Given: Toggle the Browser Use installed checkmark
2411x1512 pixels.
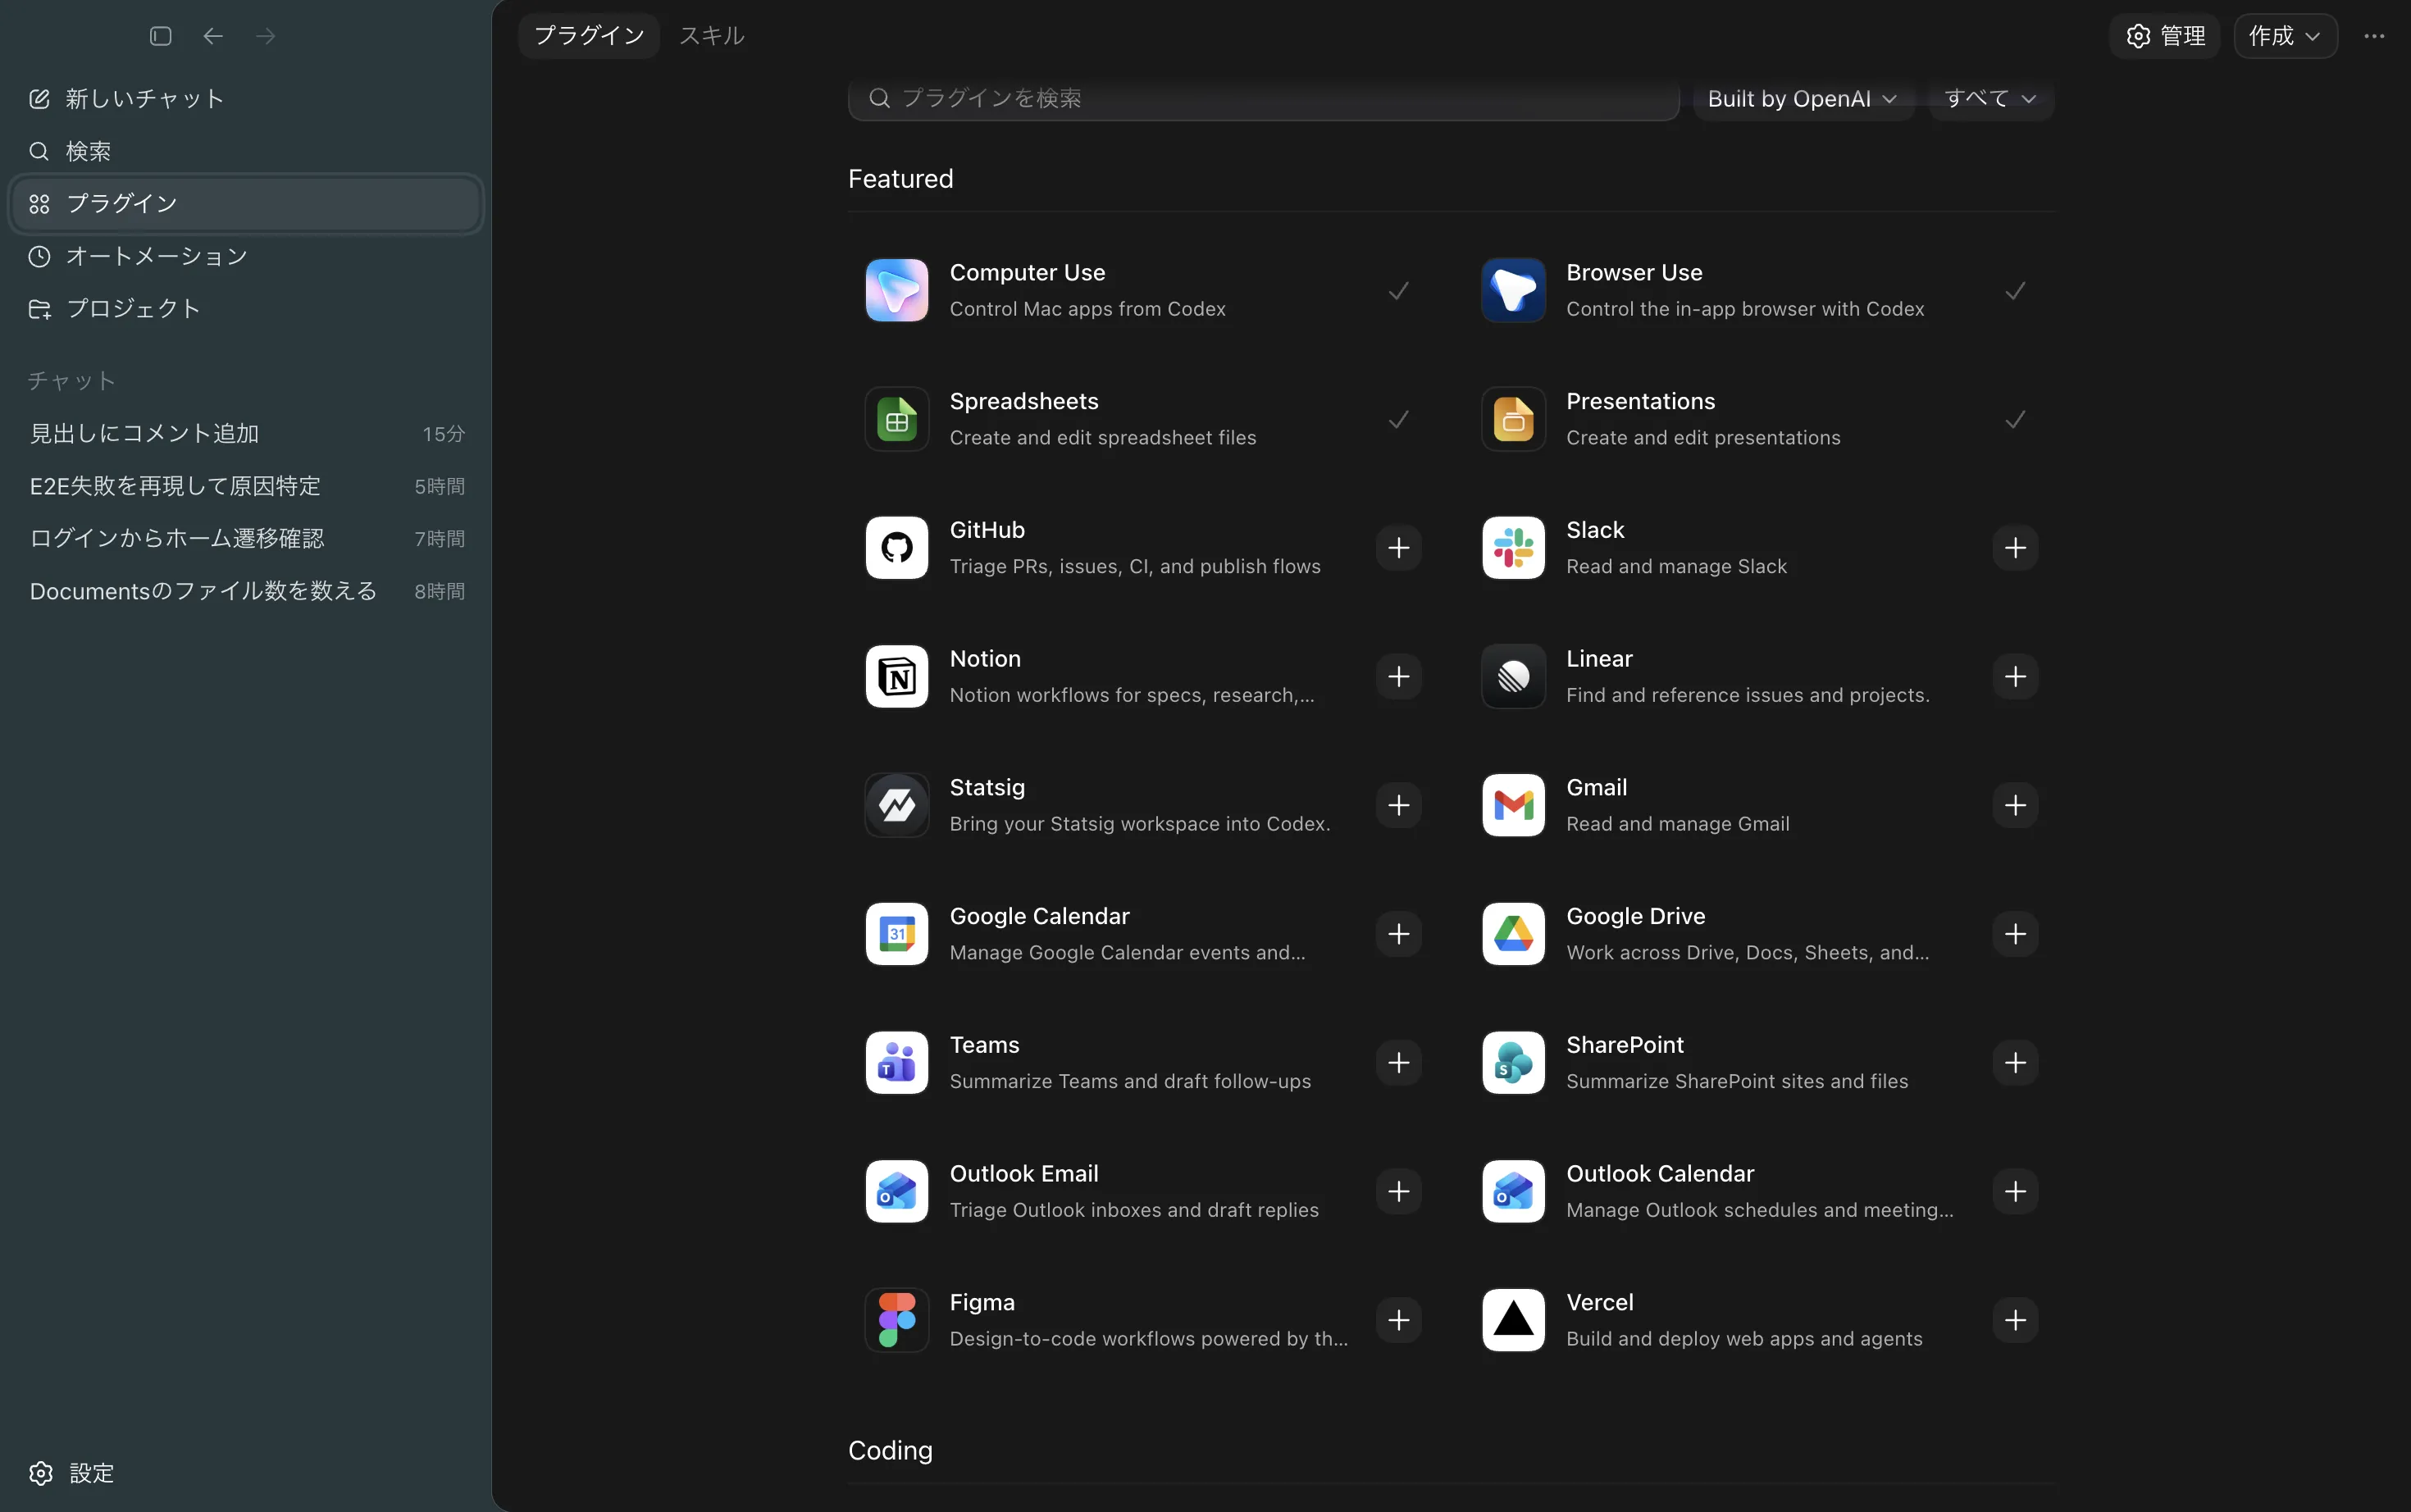Looking at the screenshot, I should pyautogui.click(x=2015, y=291).
